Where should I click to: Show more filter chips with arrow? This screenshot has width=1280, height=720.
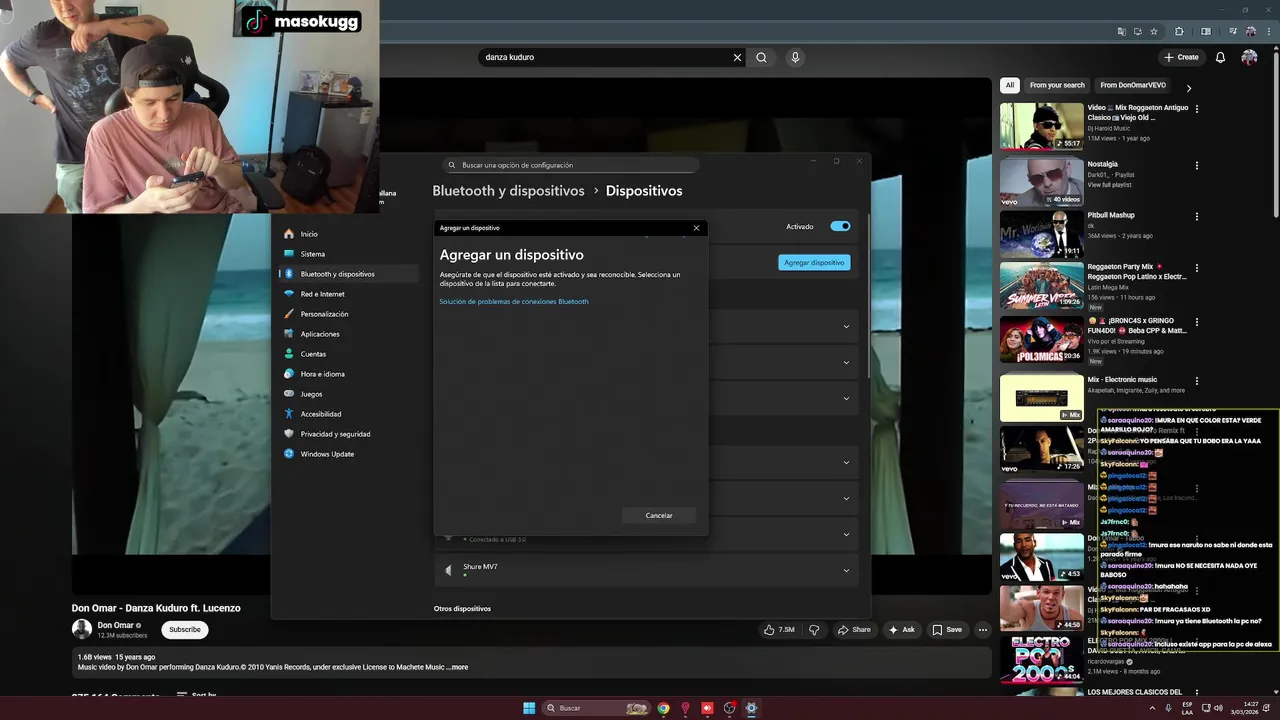point(1189,88)
